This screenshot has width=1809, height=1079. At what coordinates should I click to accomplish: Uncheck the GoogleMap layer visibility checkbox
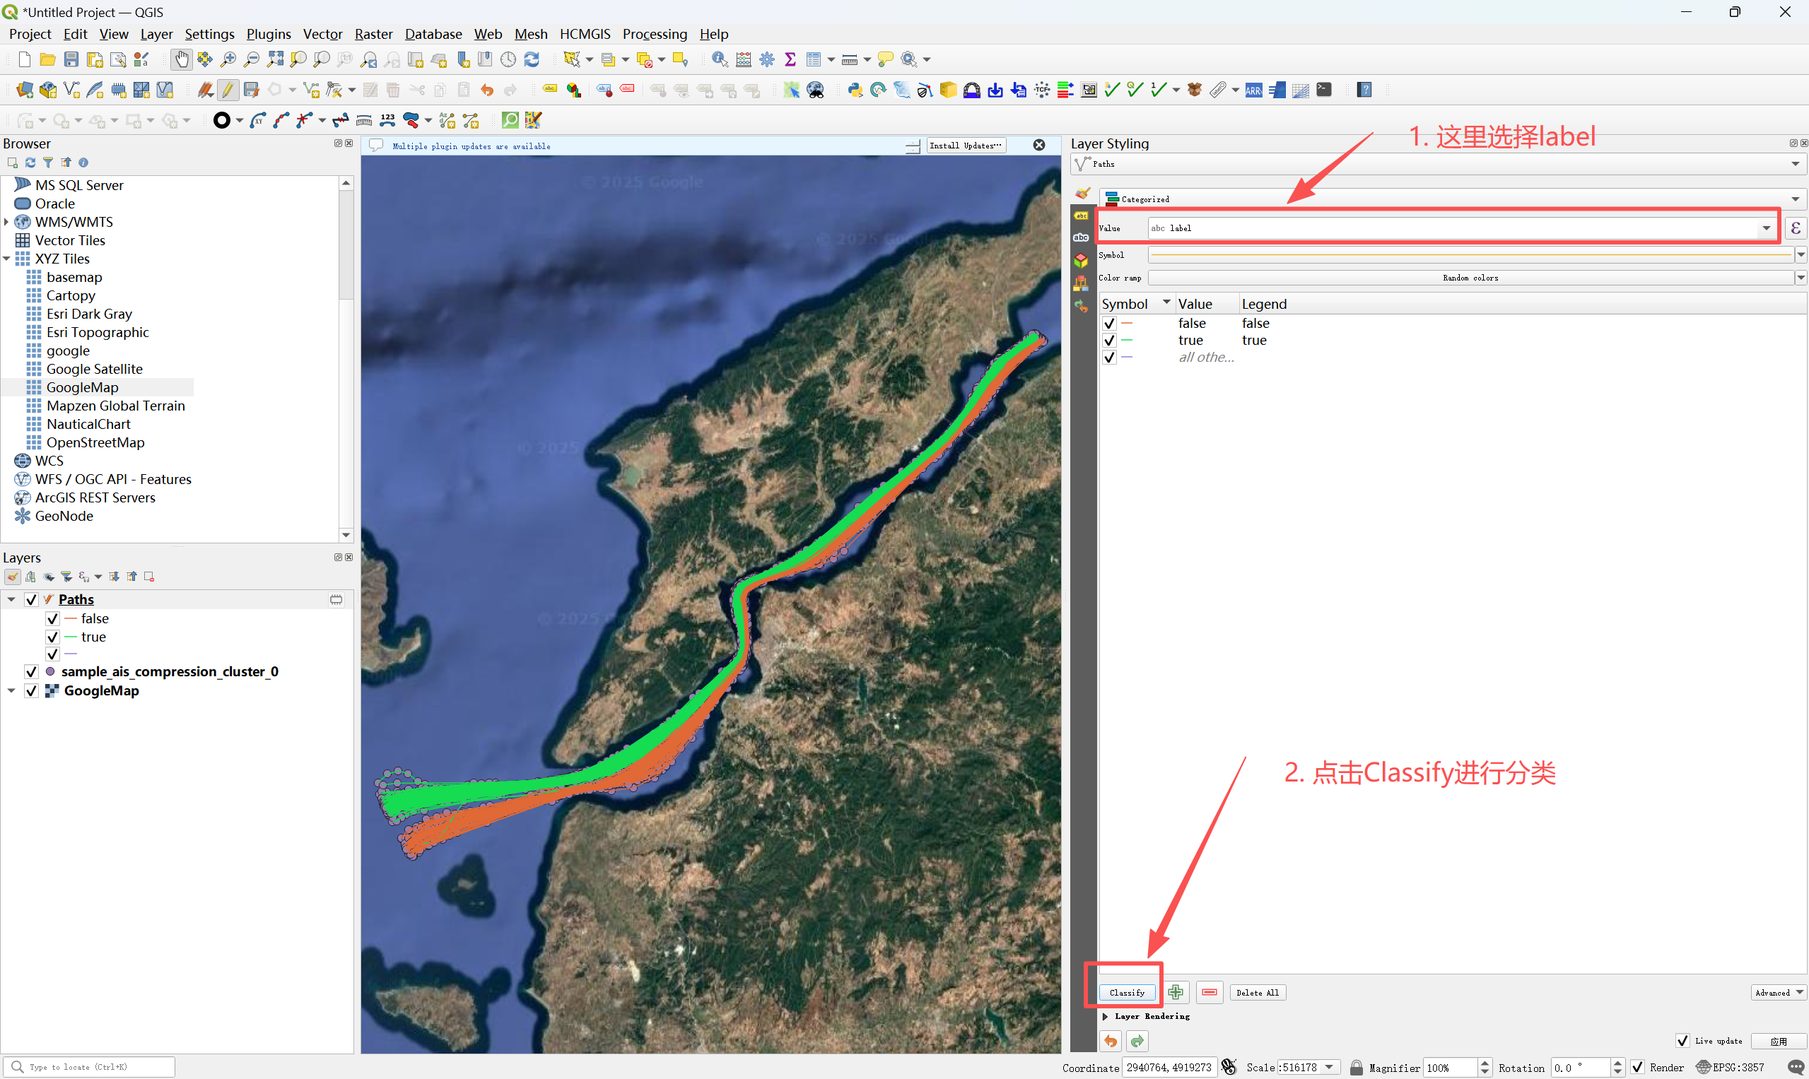tap(31, 691)
